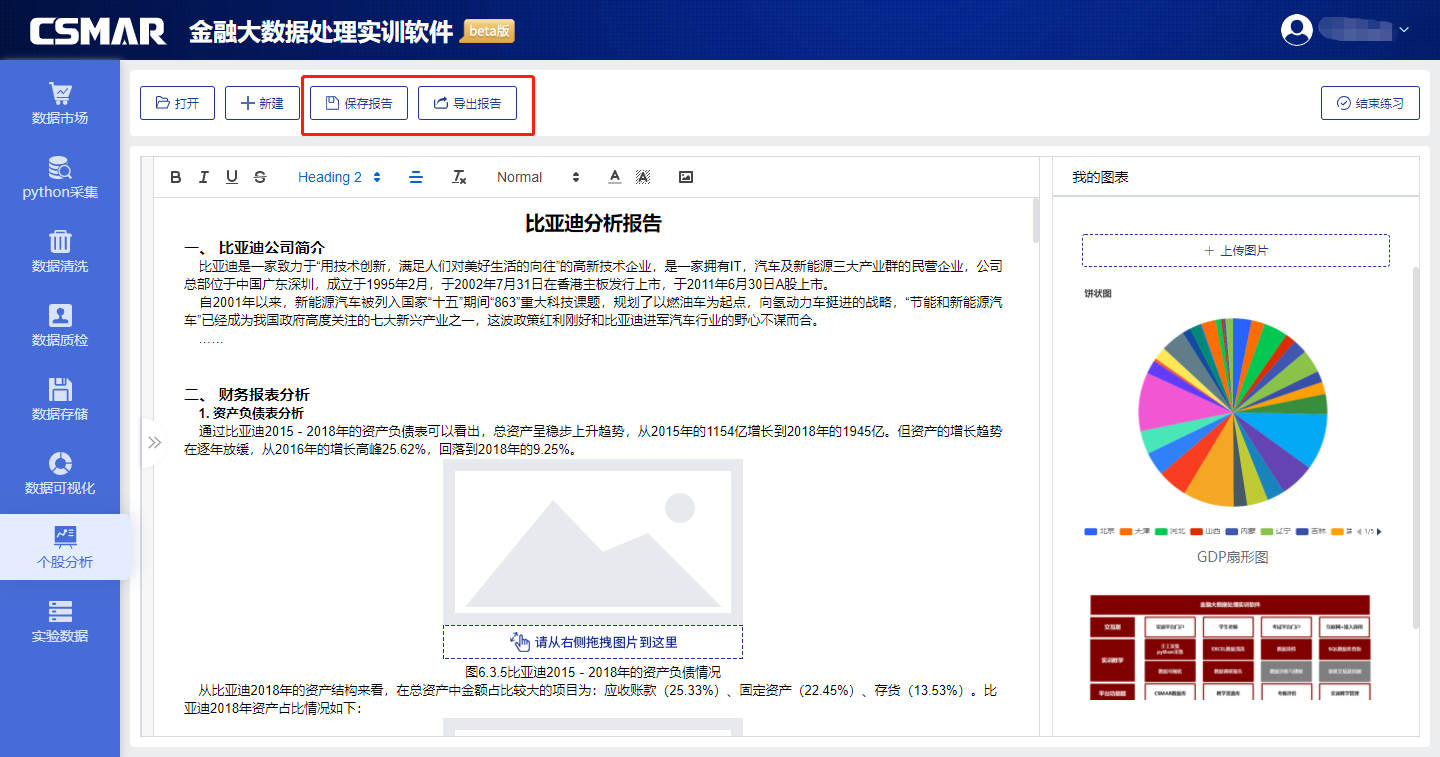Select the GDP扇形图 pie chart thumbnail
This screenshot has width=1440, height=757.
[x=1232, y=413]
